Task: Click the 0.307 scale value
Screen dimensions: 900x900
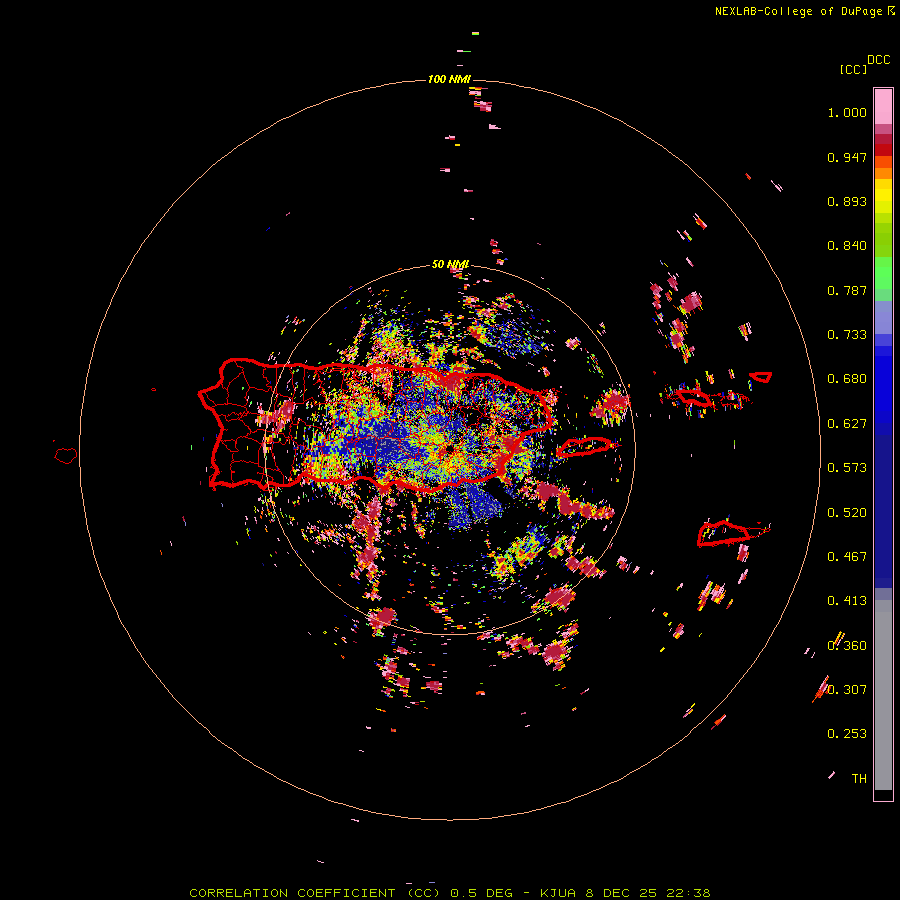Action: pos(847,690)
